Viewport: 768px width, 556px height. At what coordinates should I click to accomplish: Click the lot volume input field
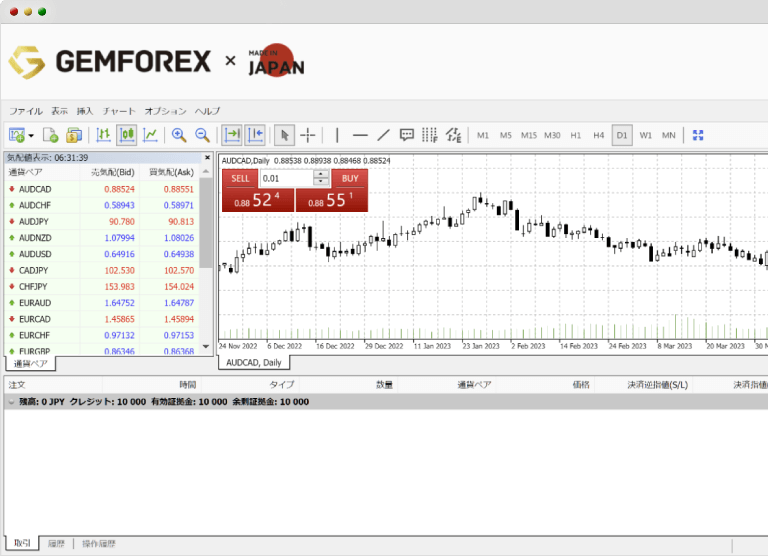(286, 178)
